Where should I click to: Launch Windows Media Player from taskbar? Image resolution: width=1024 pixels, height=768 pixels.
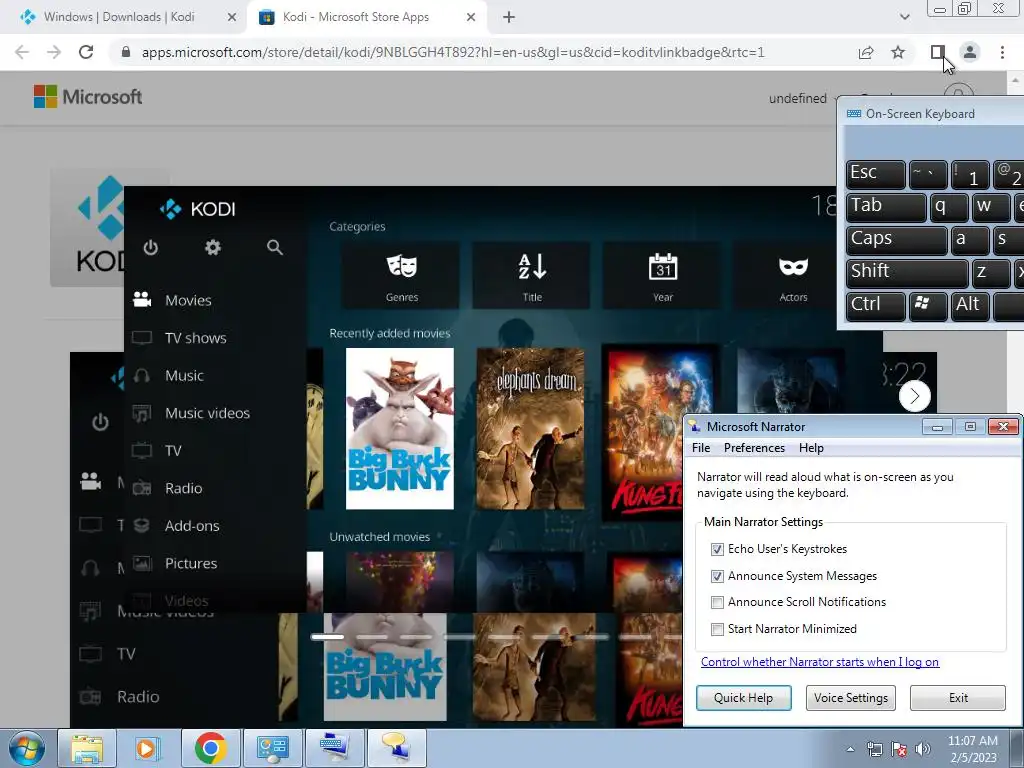coord(148,748)
